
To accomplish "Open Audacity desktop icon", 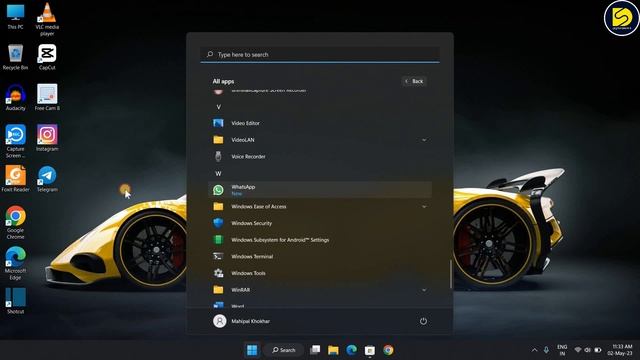I will pos(16,98).
